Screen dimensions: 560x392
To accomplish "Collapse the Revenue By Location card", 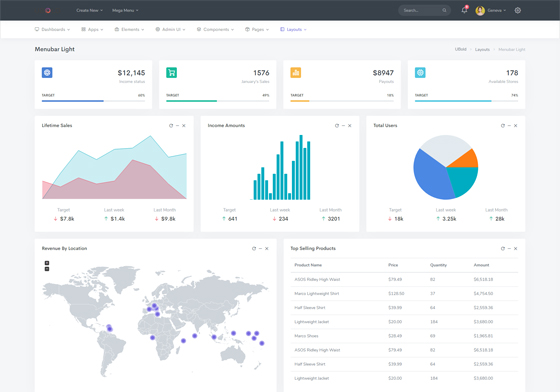I will [260, 248].
